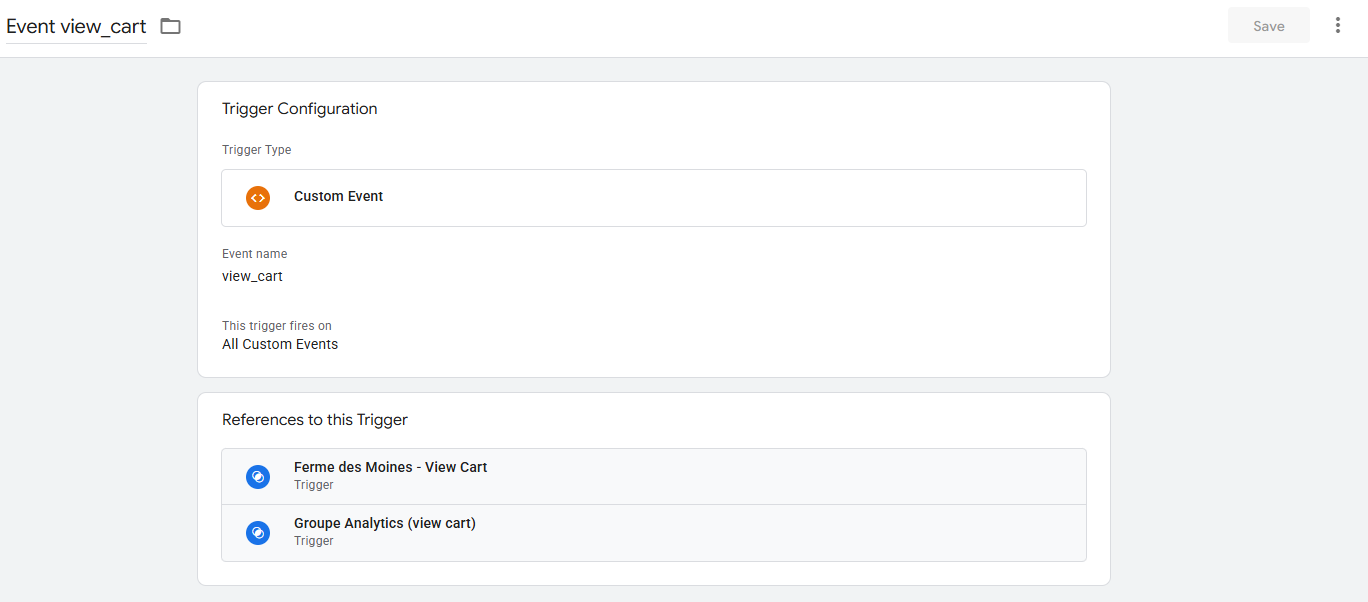The height and width of the screenshot is (602, 1368).
Task: Click 'Trigger' subtitle under Groupe Analytics
Action: pyautogui.click(x=314, y=541)
